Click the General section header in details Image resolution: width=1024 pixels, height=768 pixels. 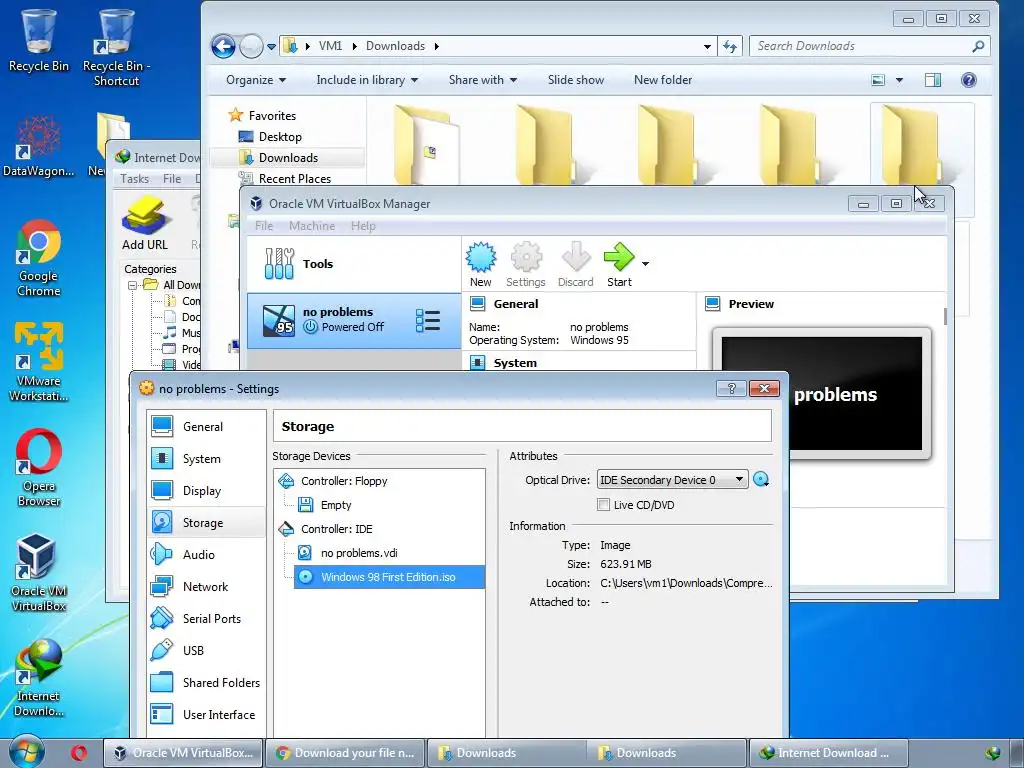point(515,304)
